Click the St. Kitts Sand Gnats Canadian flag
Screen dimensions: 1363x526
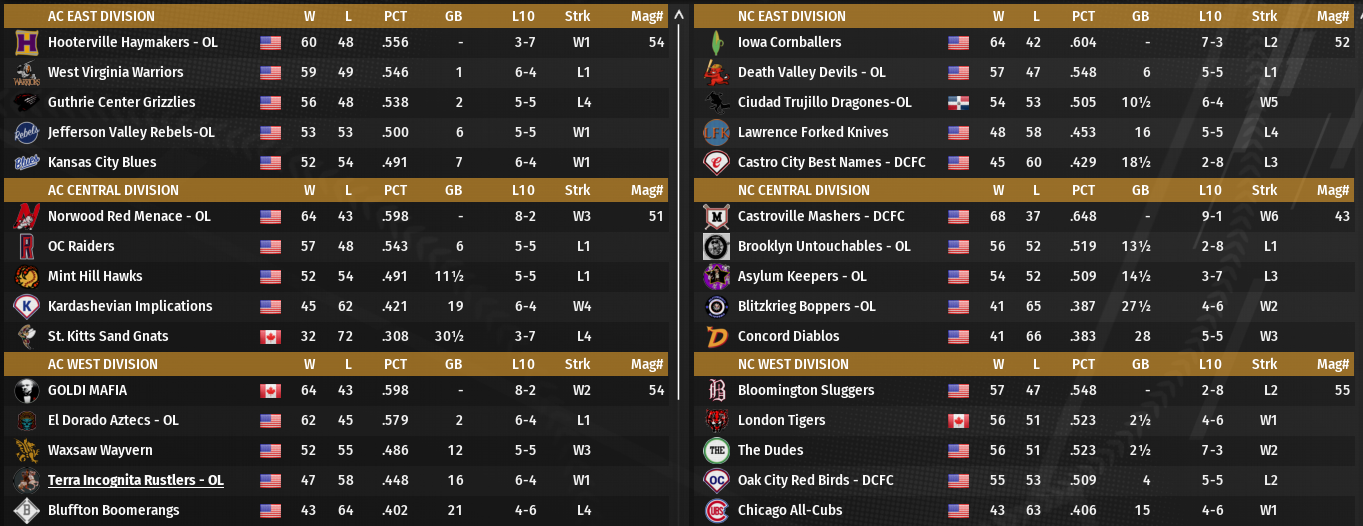coord(270,337)
